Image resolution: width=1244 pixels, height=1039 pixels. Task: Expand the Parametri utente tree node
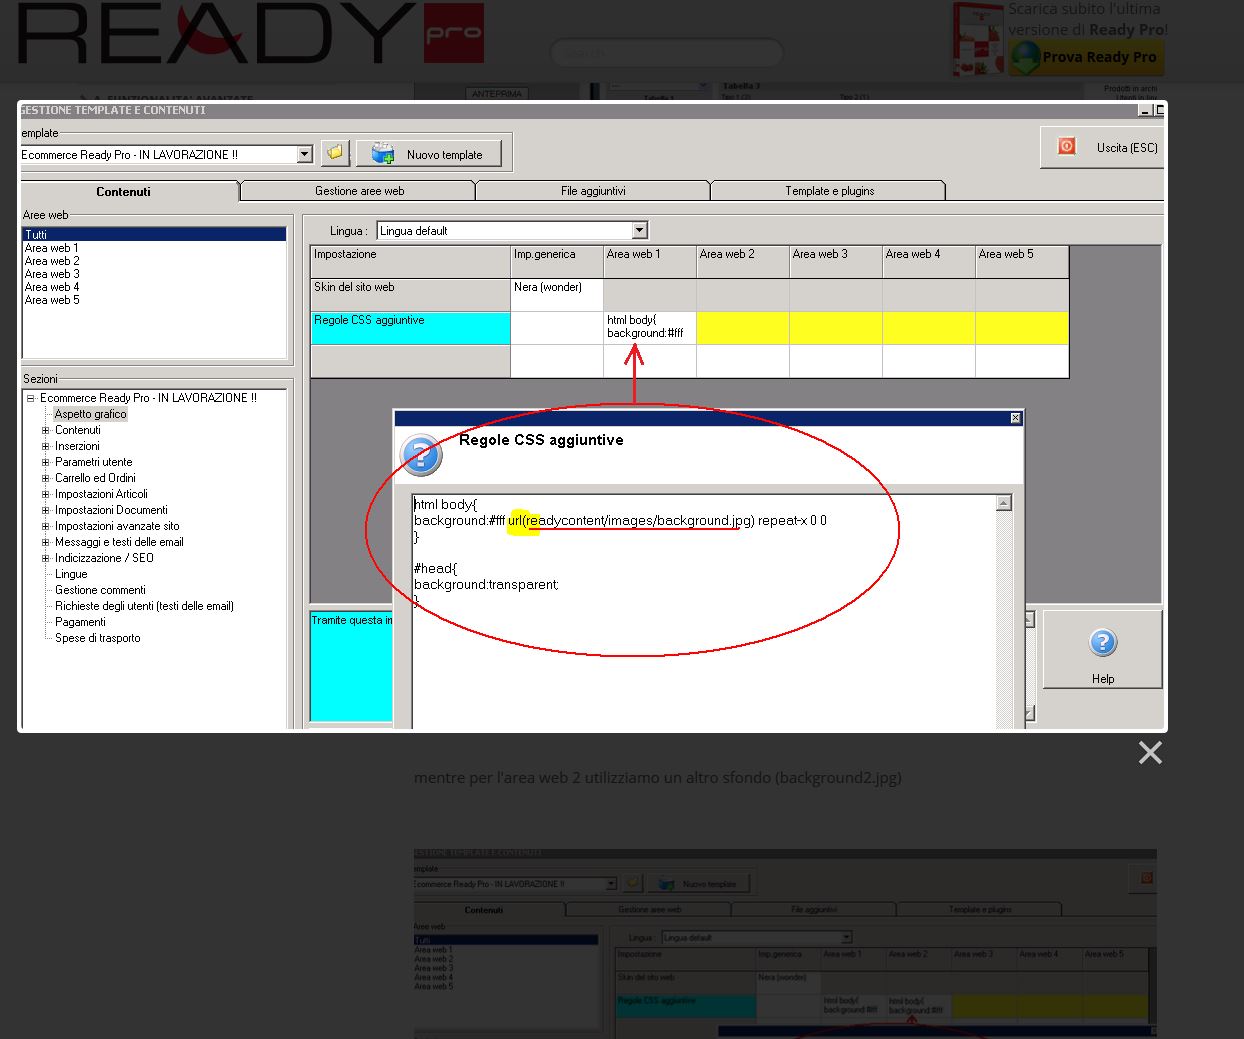(45, 462)
